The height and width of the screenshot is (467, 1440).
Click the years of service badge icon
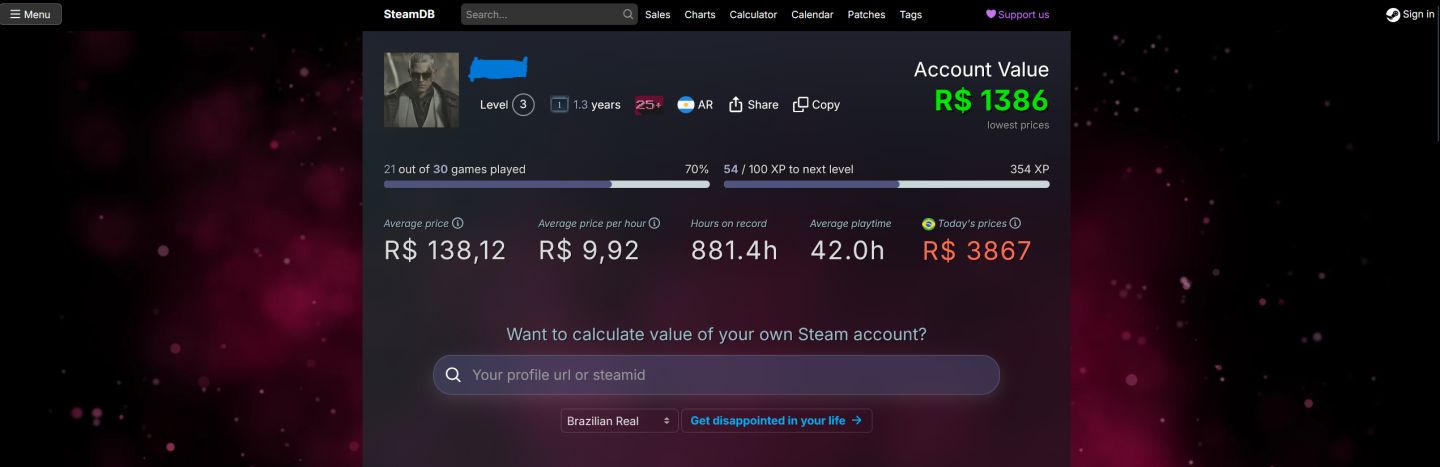559,104
